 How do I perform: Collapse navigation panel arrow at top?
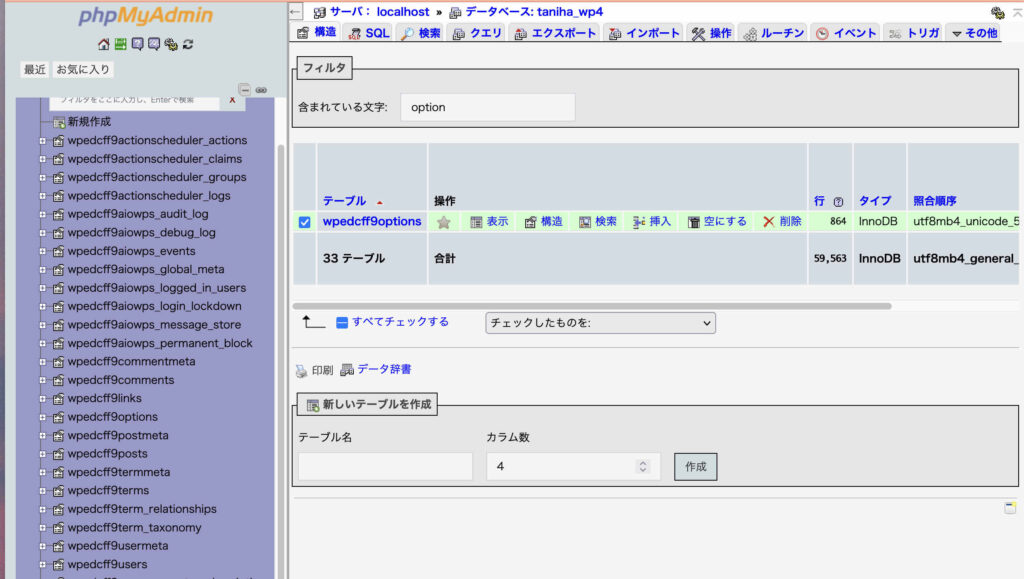(295, 12)
